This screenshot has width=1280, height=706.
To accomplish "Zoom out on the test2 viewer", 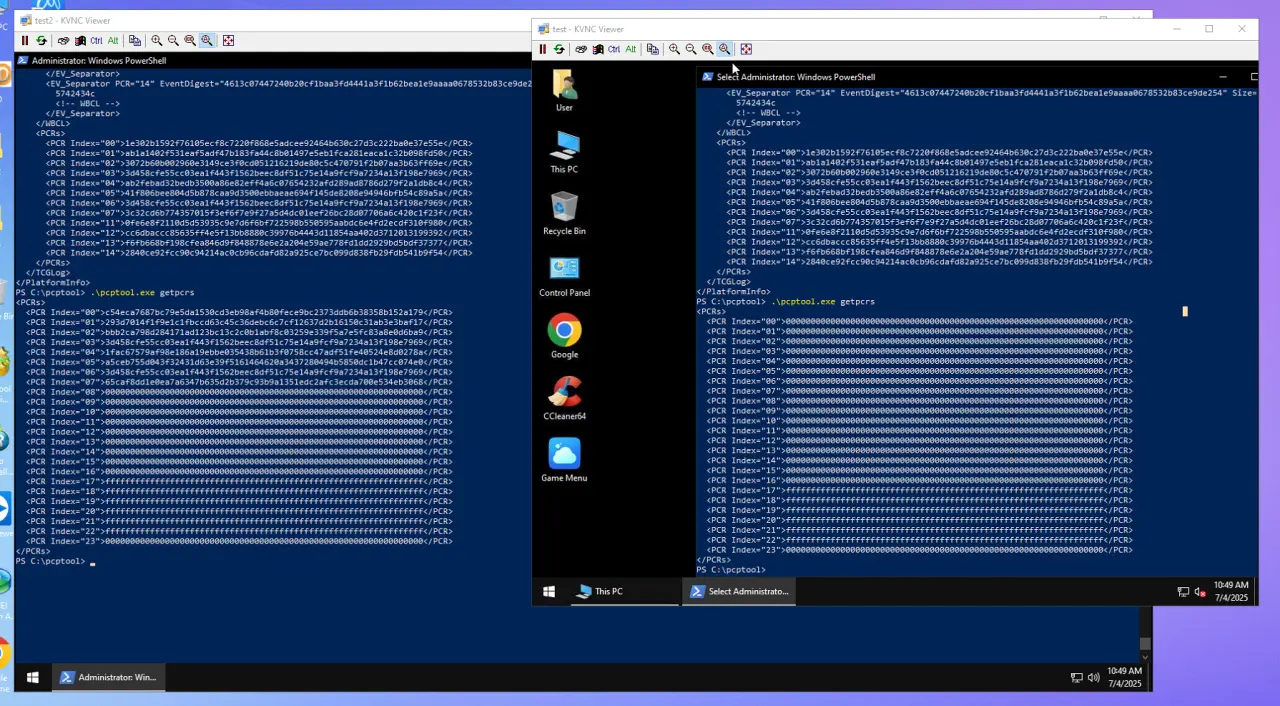I will pos(173,41).
